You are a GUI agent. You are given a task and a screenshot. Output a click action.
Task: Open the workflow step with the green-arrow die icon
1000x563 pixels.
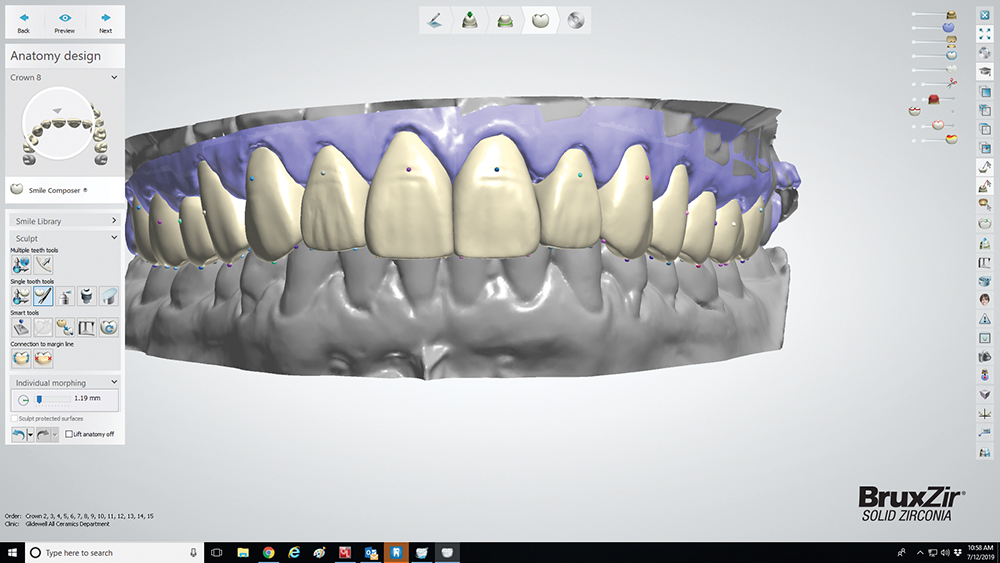tap(470, 20)
